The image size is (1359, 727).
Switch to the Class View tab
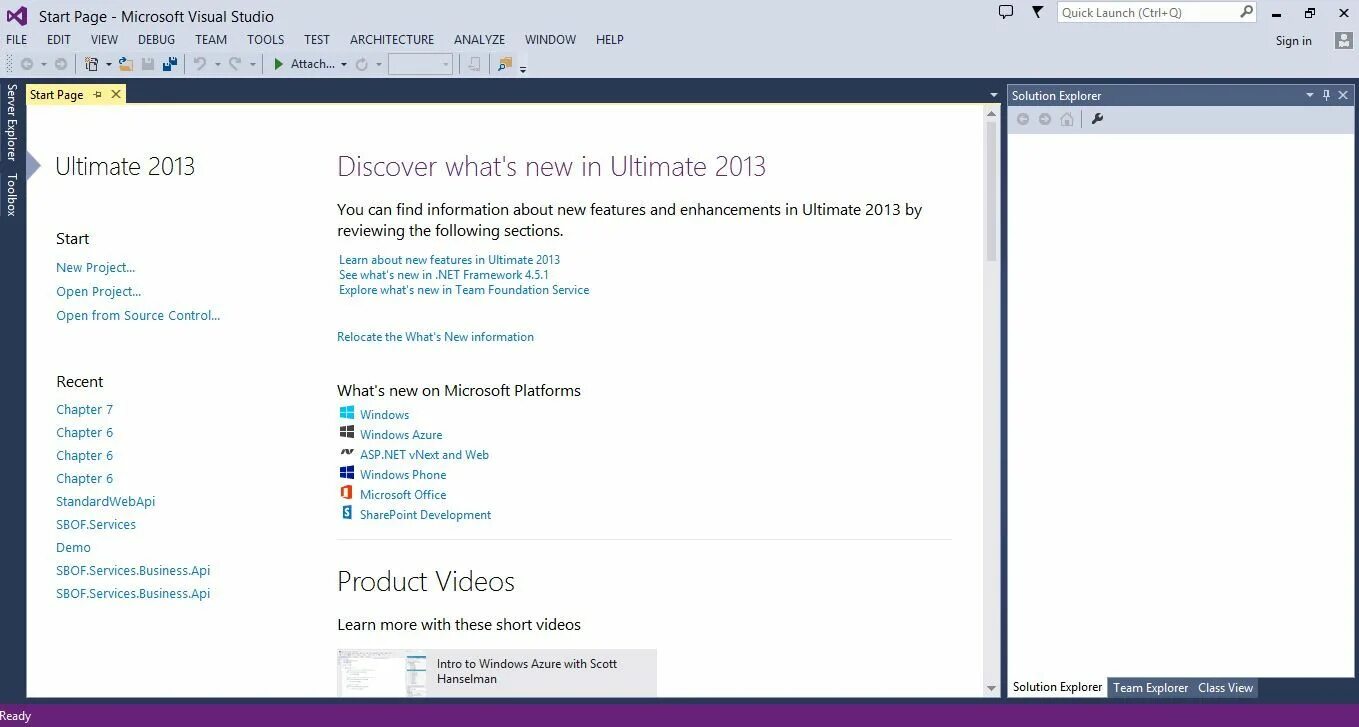click(1225, 687)
